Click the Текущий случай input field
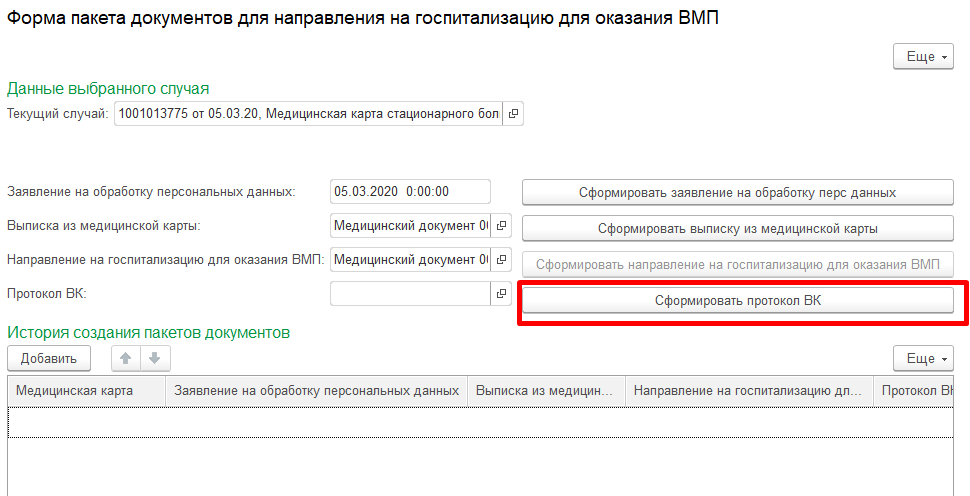Screen dimensions: 970x496 tap(307, 114)
